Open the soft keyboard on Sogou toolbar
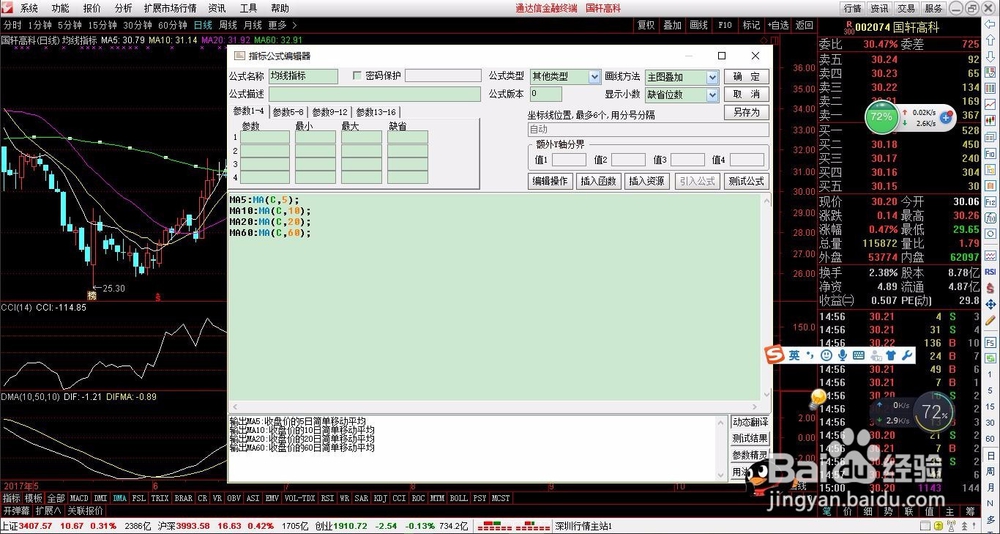Image resolution: width=1000 pixels, height=534 pixels. [858, 355]
